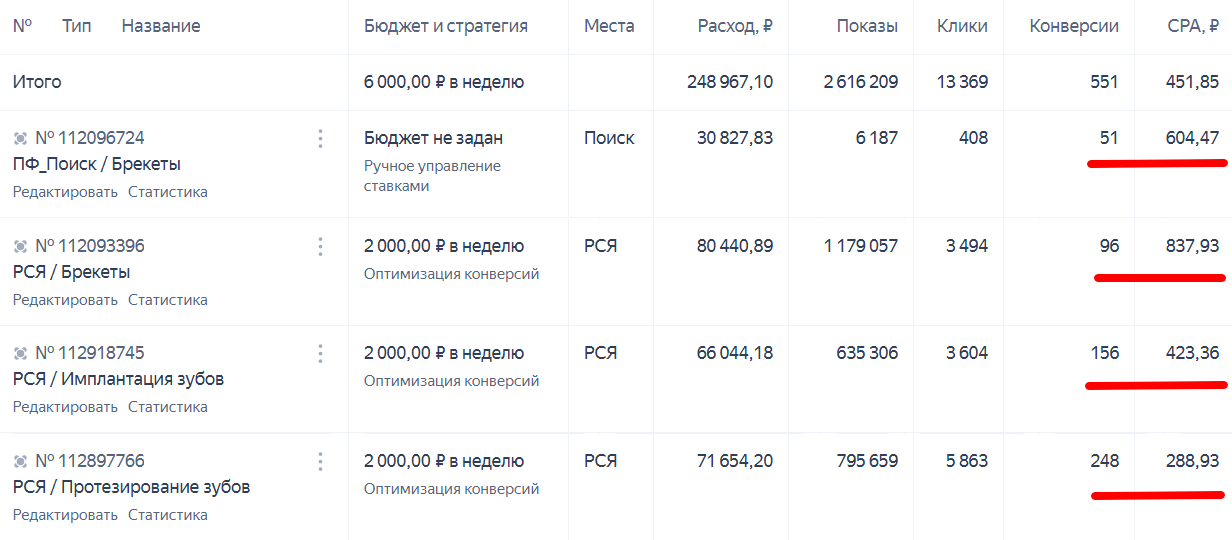Edit the РСЯ / Брекеты campaign
This screenshot has width=1232, height=540.
65,300
